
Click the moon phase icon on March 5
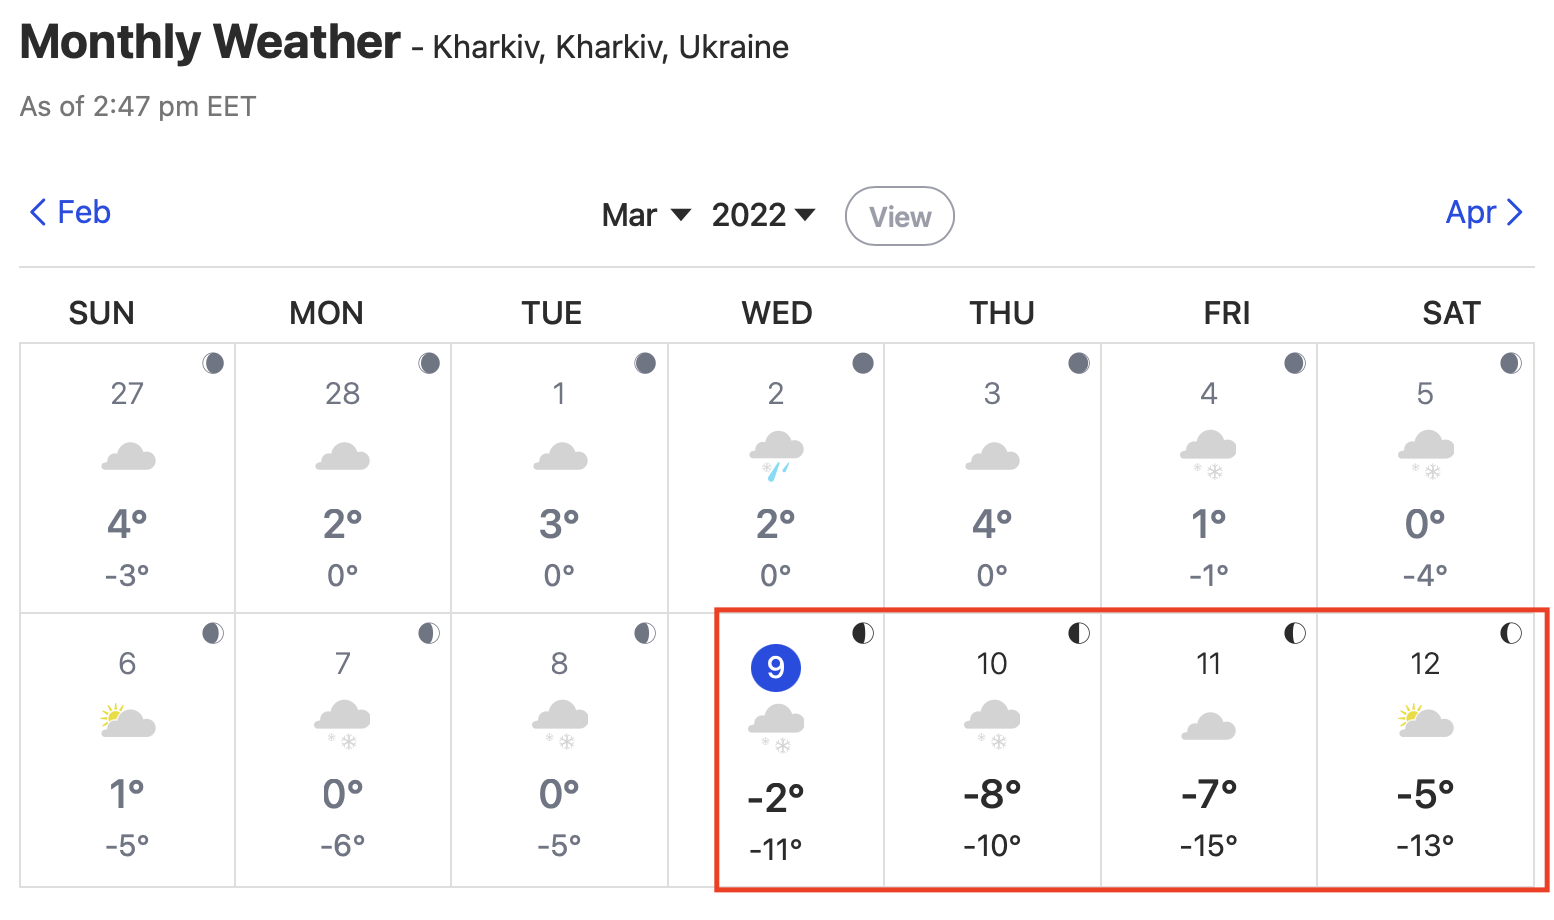[1511, 363]
